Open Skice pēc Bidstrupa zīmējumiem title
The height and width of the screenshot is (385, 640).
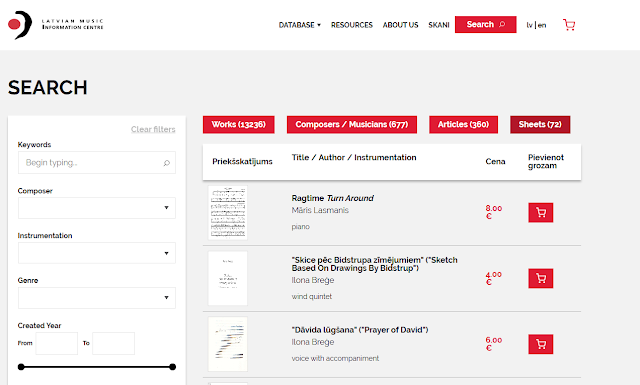[374, 264]
